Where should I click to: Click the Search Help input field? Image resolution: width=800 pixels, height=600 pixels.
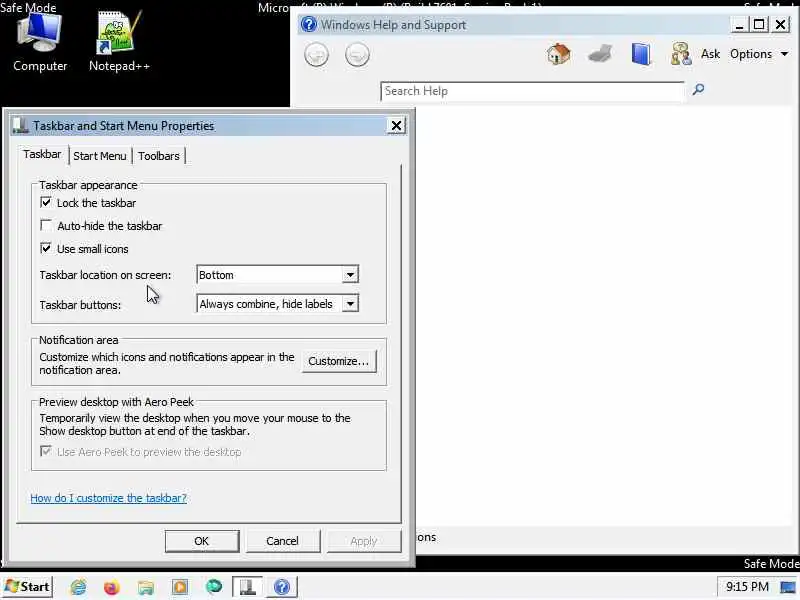[532, 91]
